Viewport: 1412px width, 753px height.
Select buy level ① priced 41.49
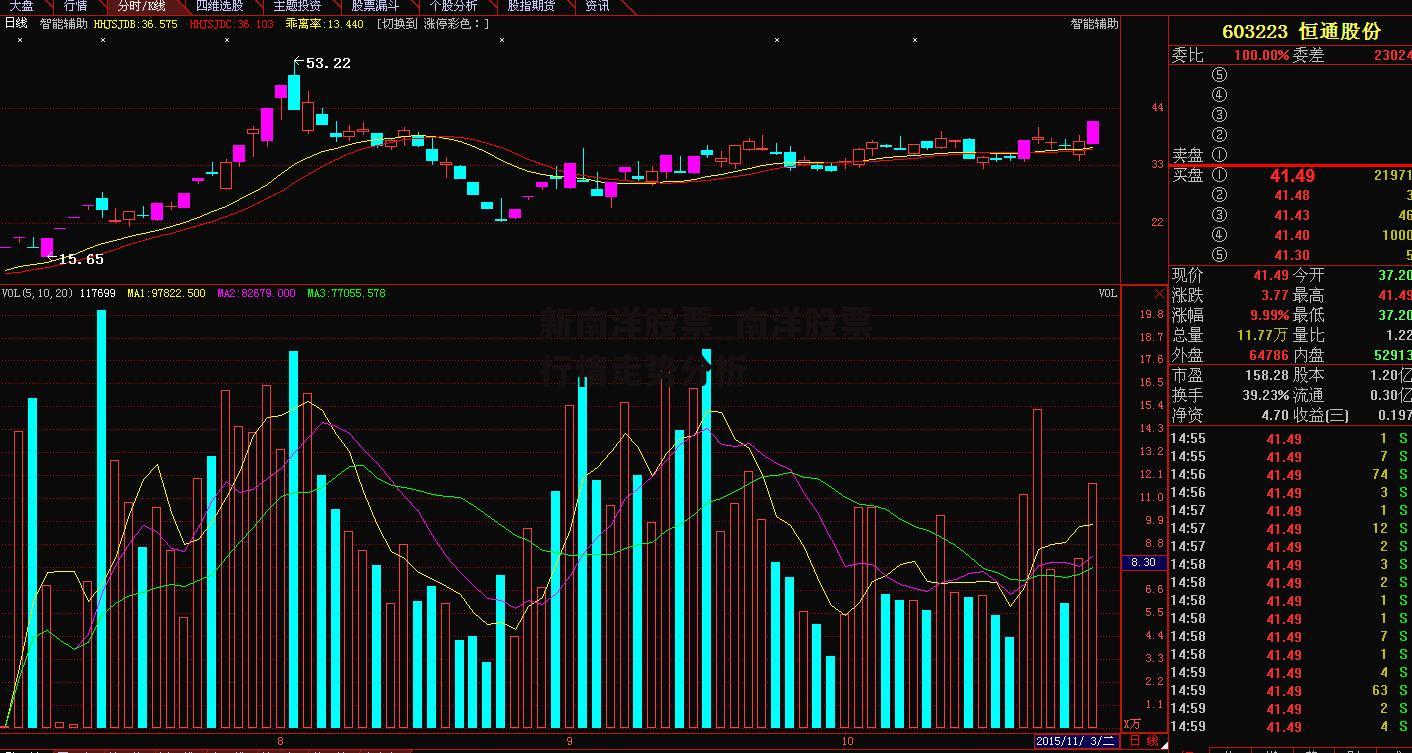click(x=1219, y=175)
